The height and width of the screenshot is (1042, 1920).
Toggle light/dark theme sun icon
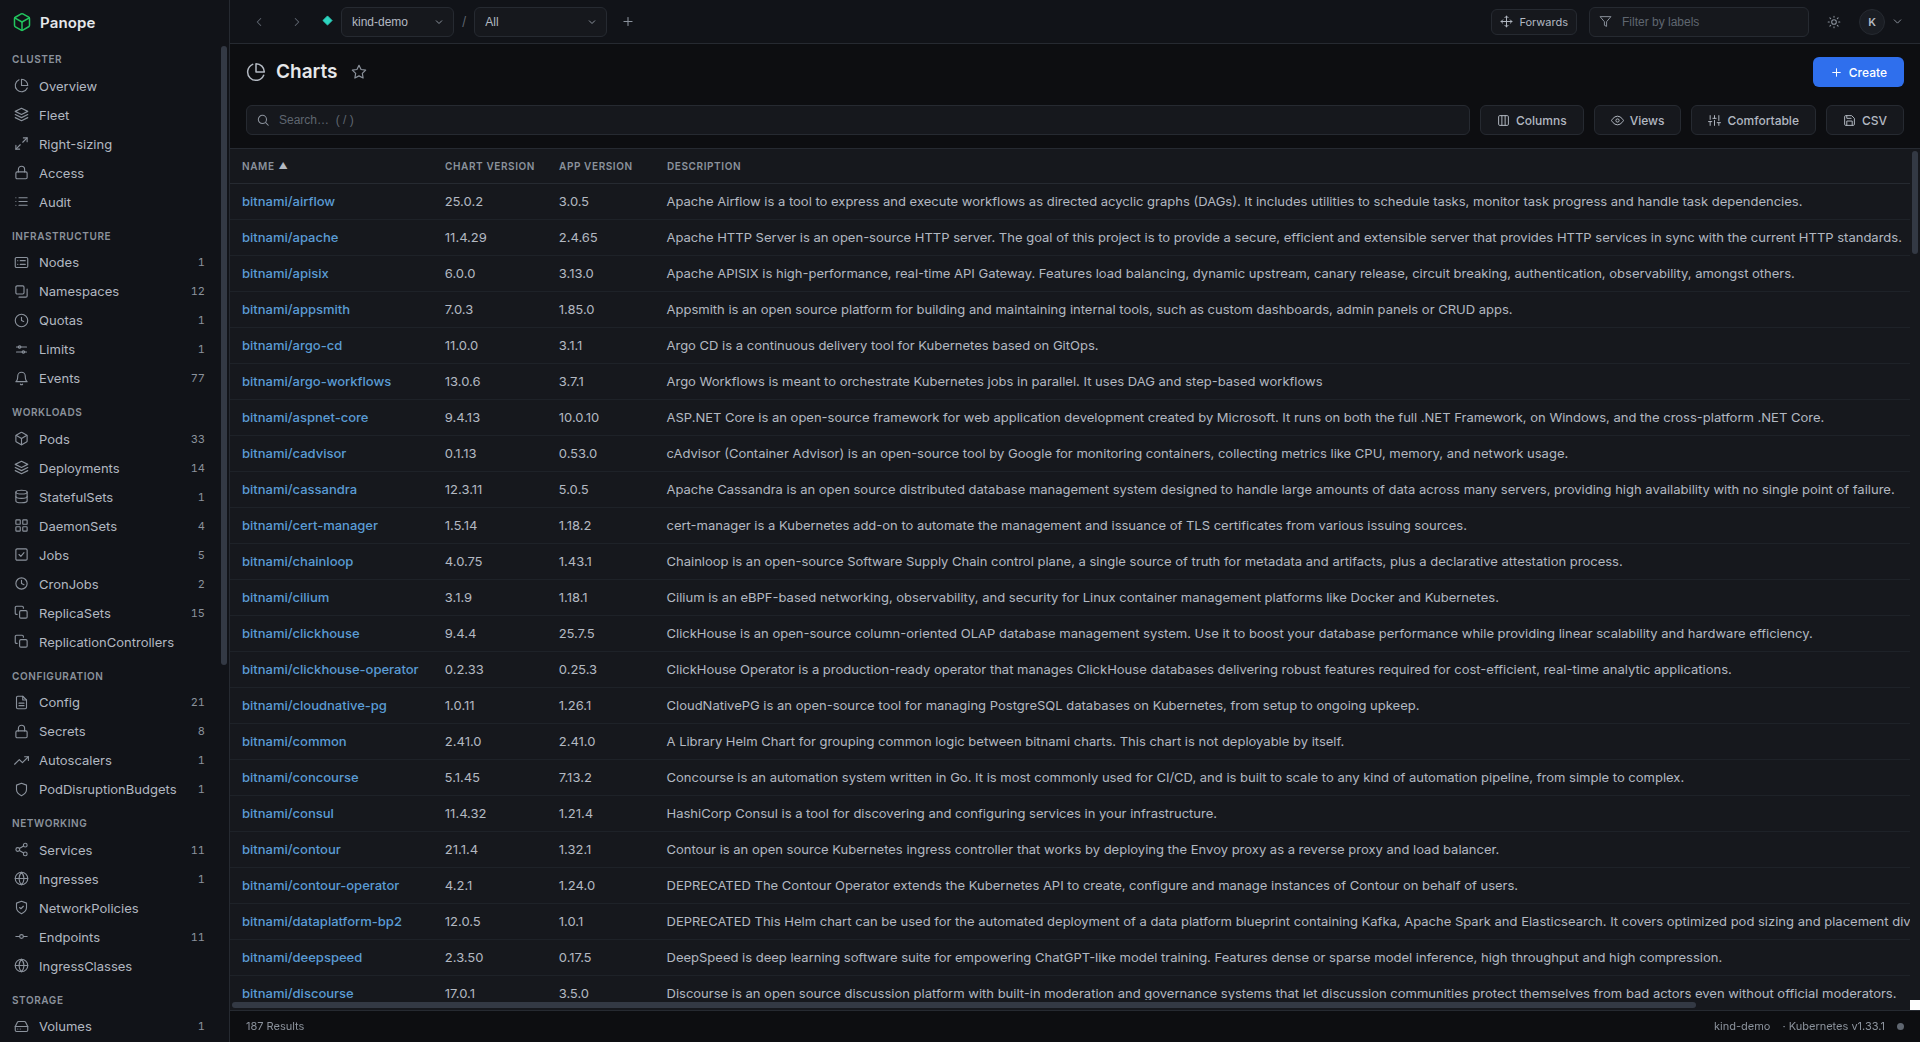point(1834,22)
